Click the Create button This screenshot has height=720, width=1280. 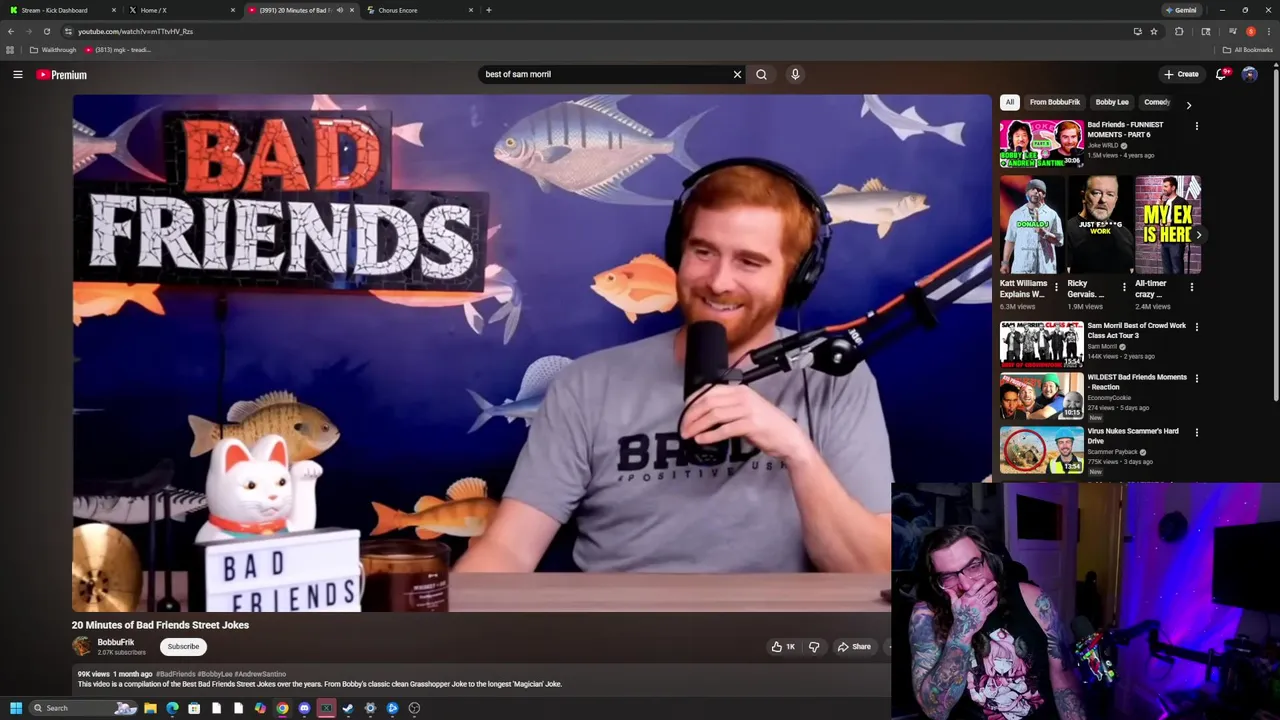click(1181, 74)
